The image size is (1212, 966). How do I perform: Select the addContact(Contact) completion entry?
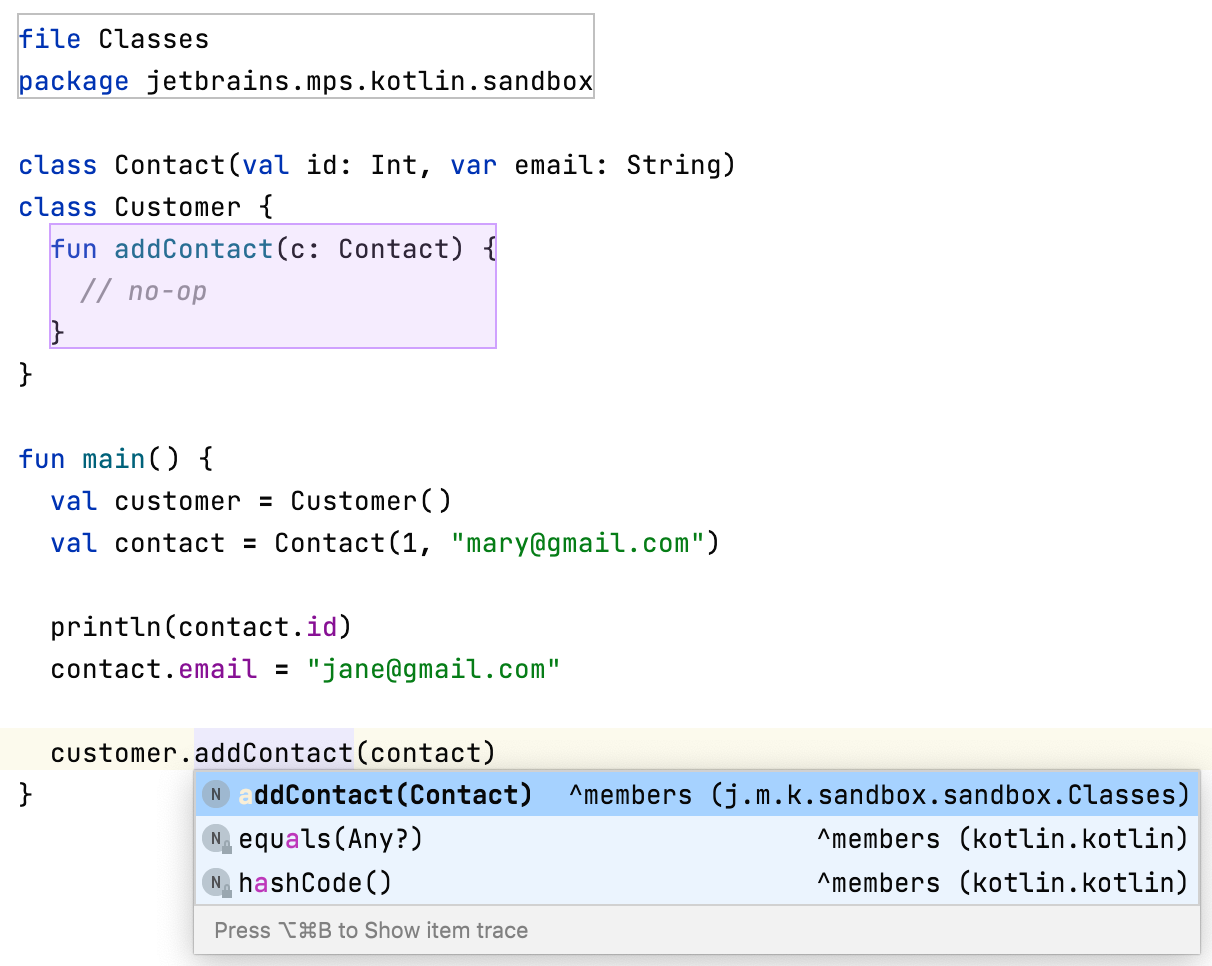point(696,795)
